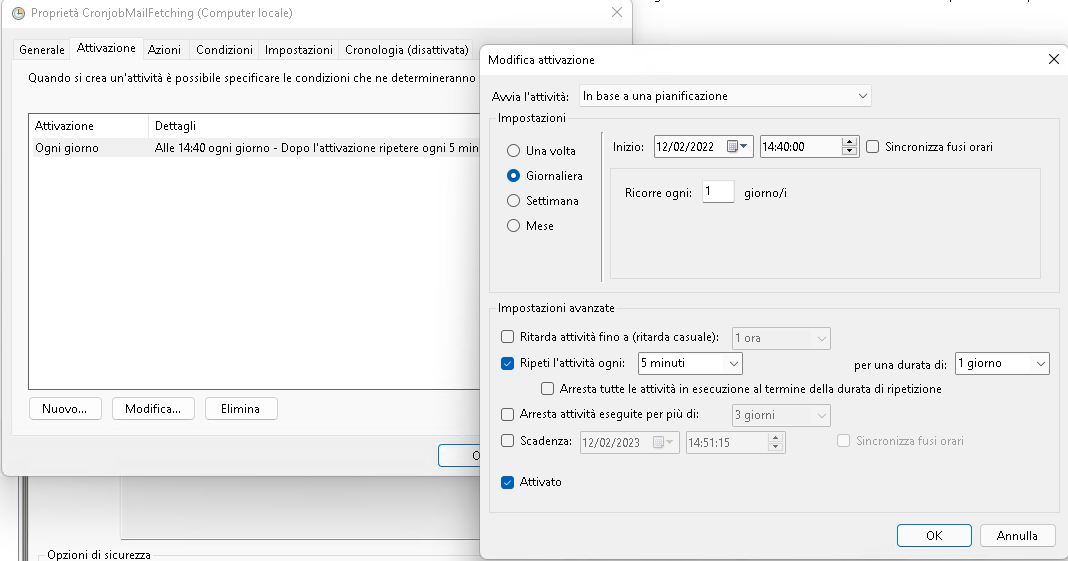
Task: Select the Una volta radio option
Action: (514, 151)
